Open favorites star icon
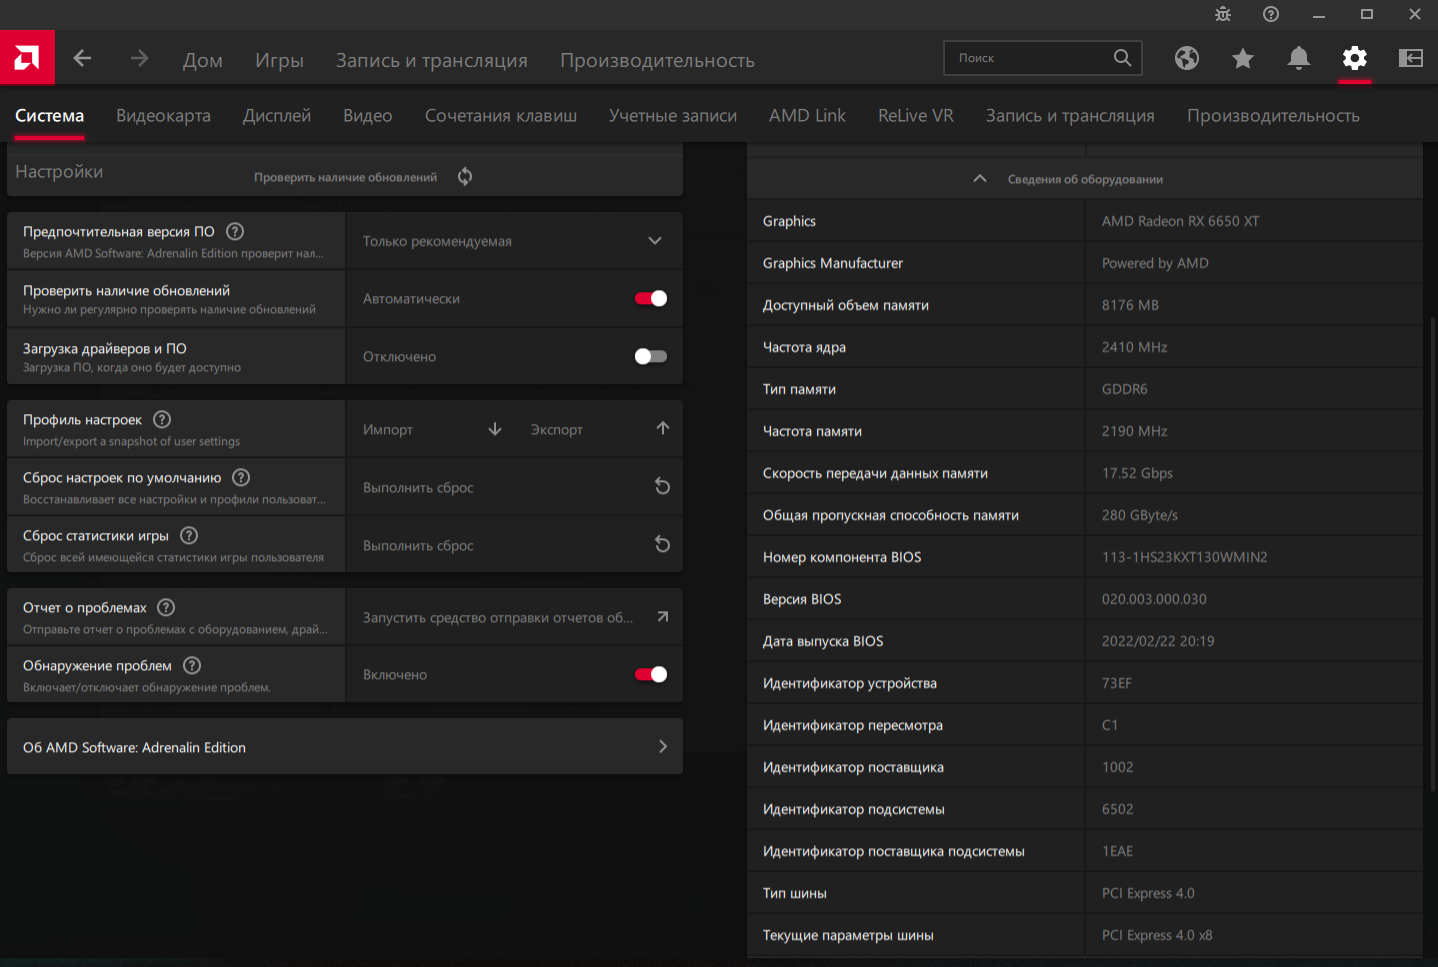This screenshot has width=1438, height=967. [x=1243, y=58]
